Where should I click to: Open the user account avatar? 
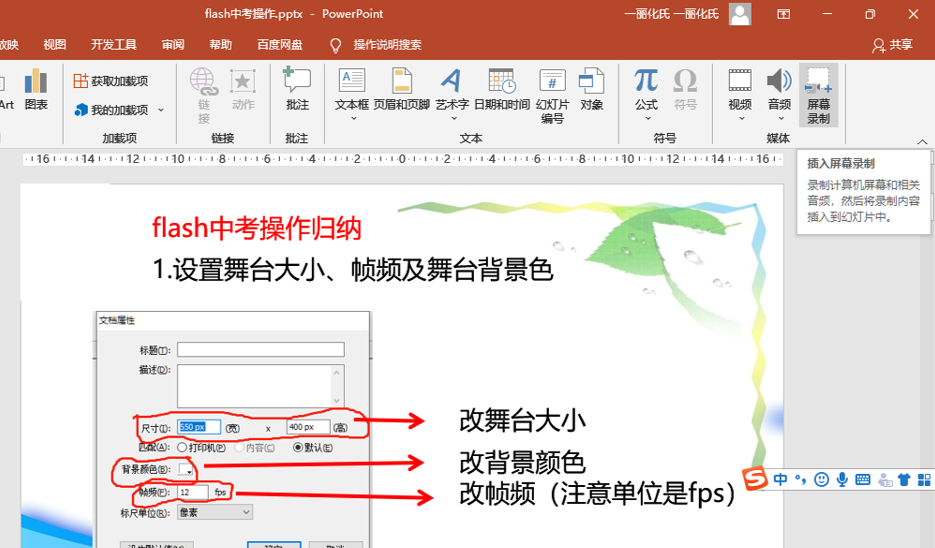(740, 14)
